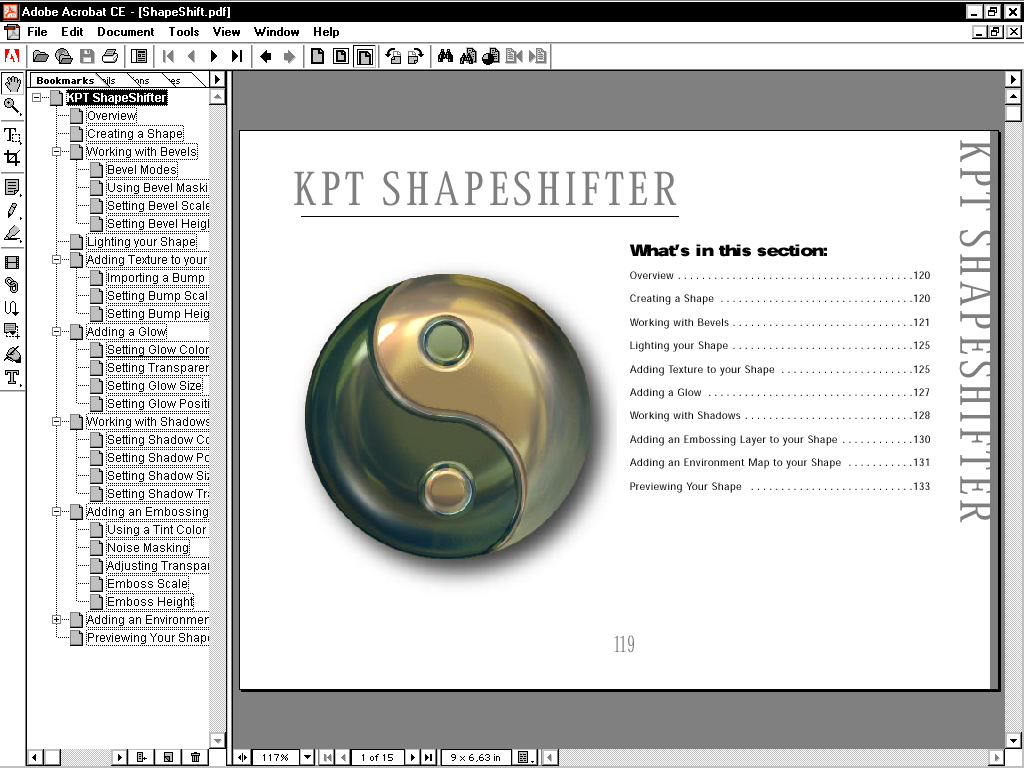Toggle the navigation pane toolbar icon
This screenshot has height=768, width=1024.
pyautogui.click(x=138, y=57)
